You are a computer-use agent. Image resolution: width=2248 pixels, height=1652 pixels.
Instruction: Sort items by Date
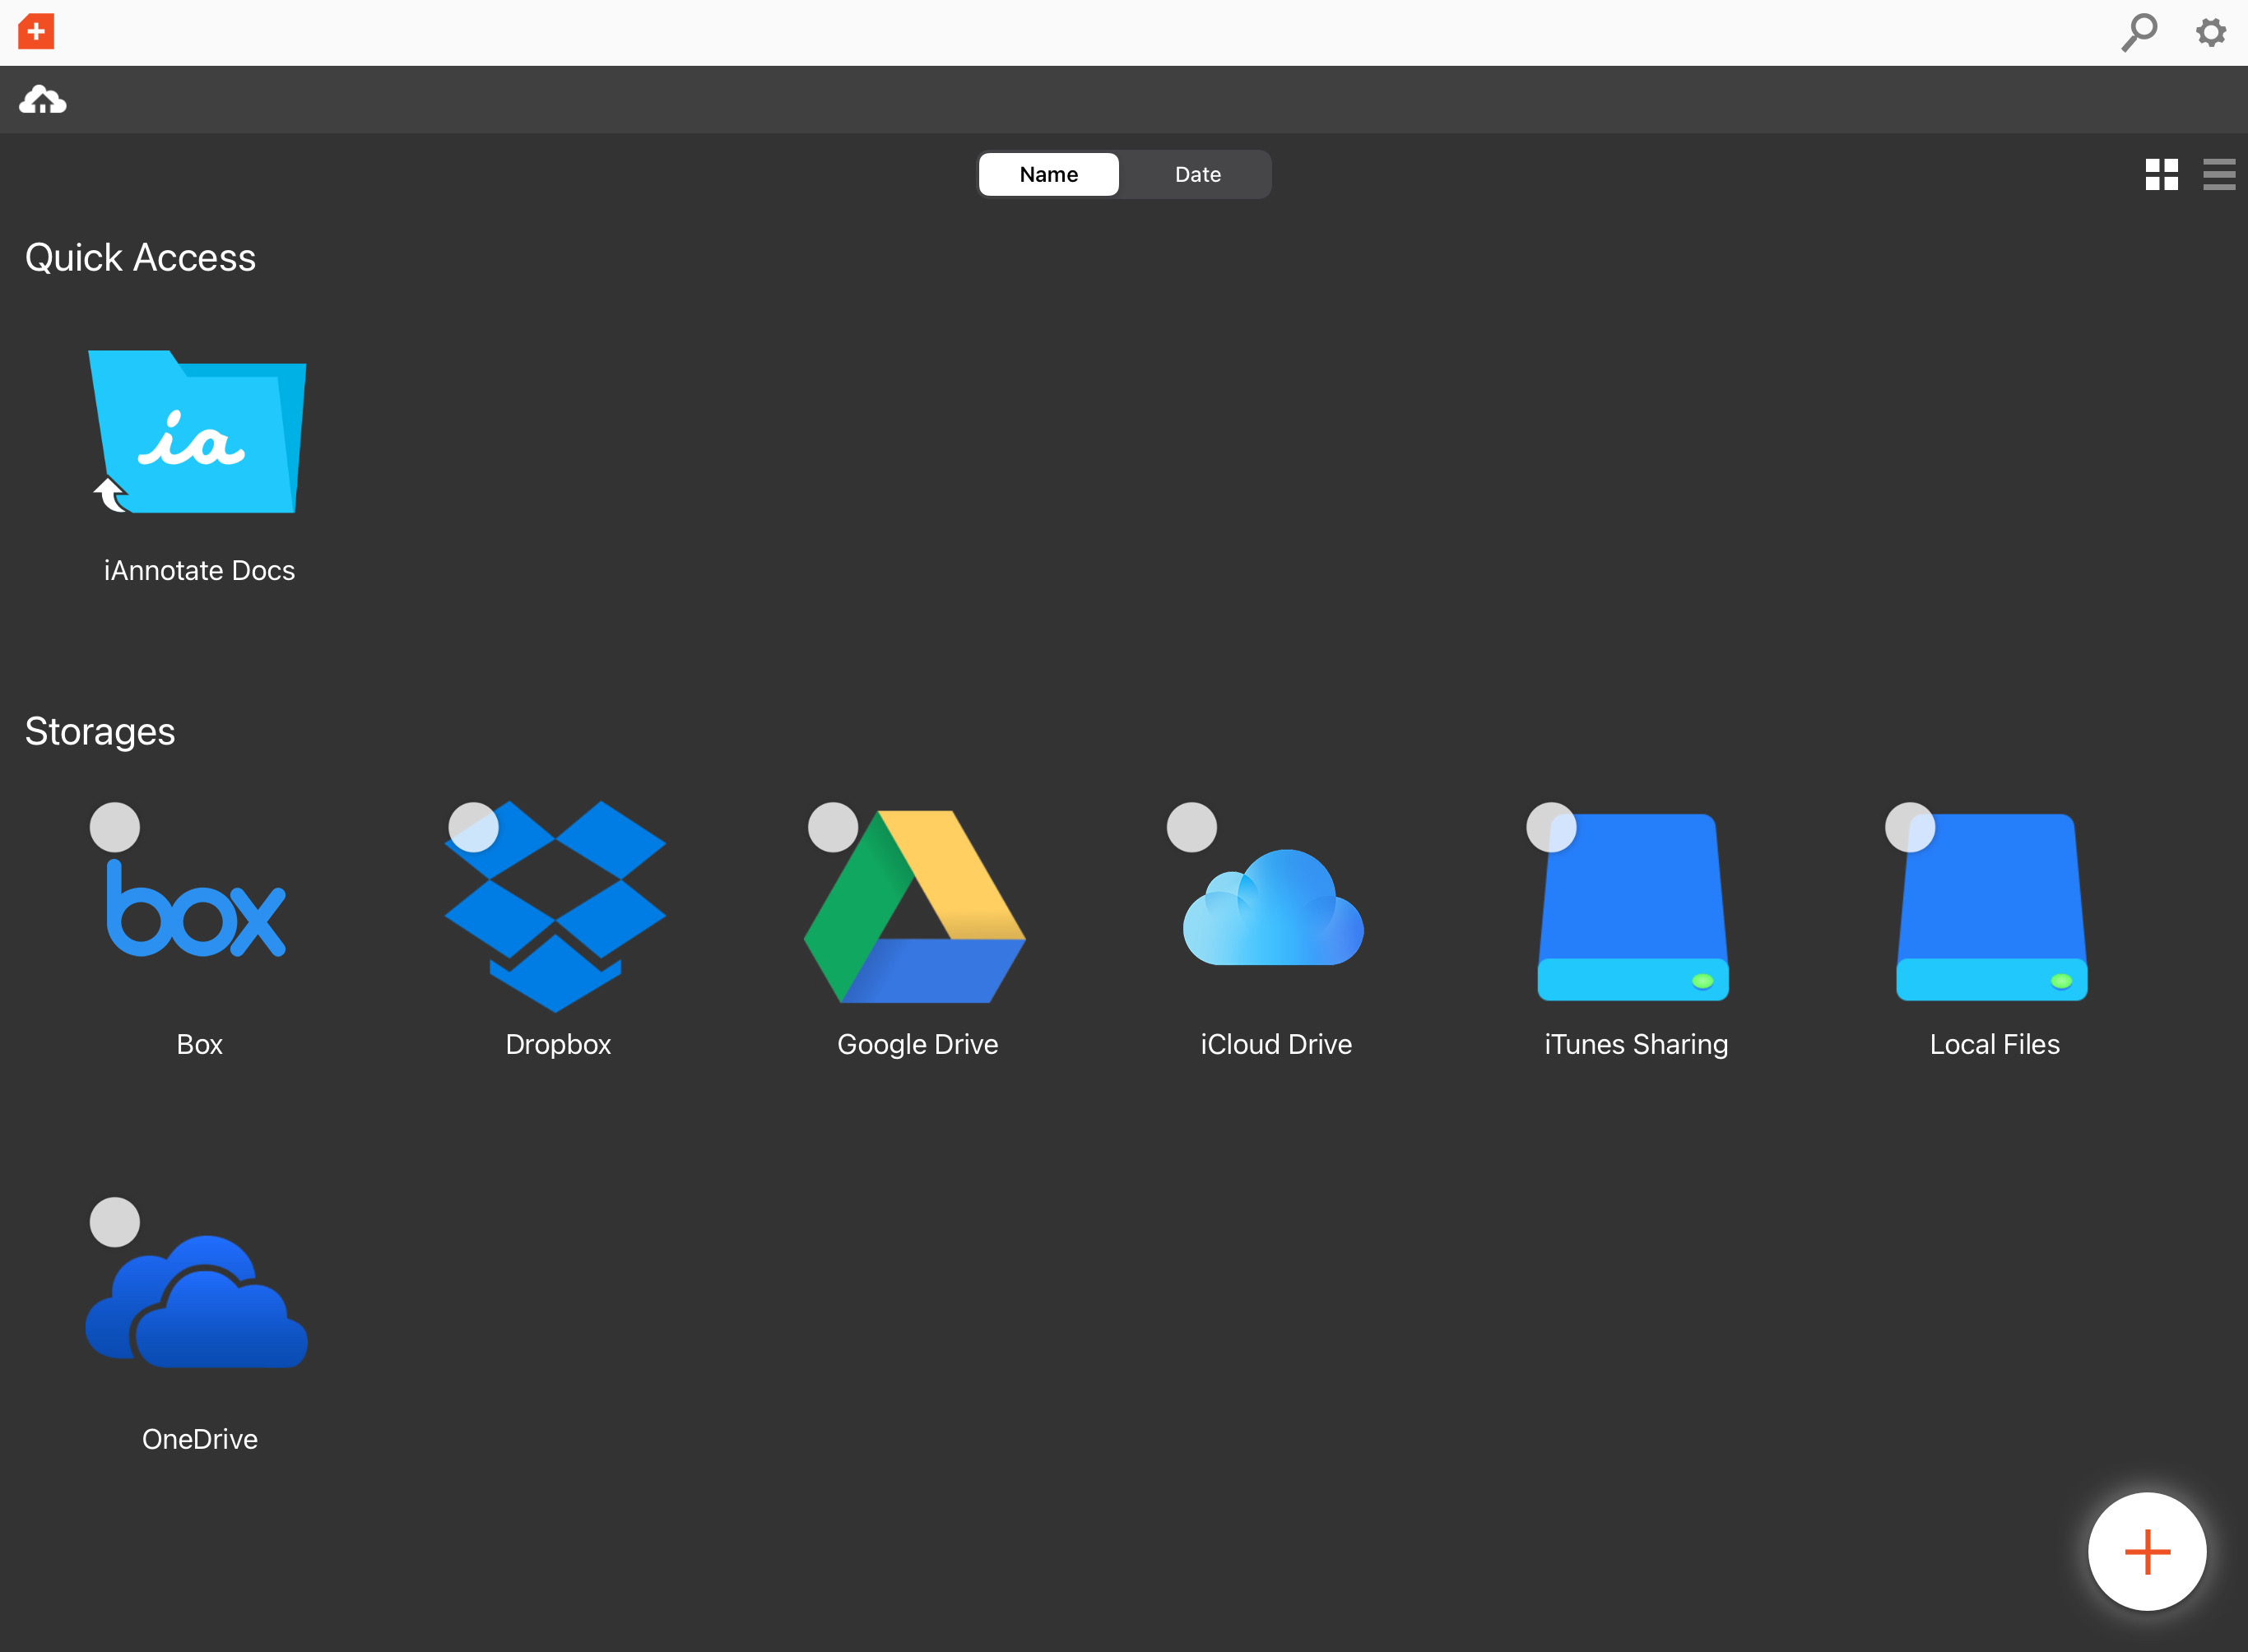tap(1198, 175)
